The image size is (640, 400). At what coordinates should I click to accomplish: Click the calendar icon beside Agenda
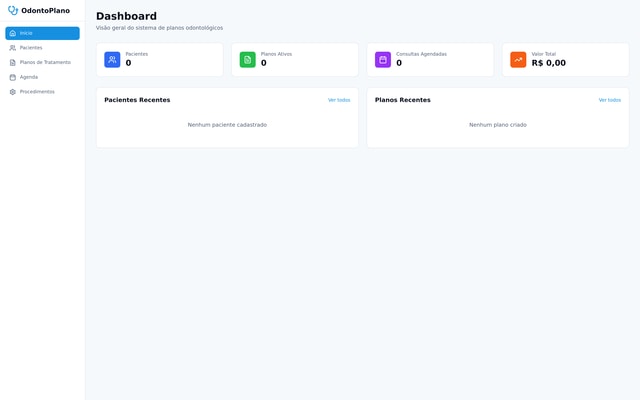[13, 77]
